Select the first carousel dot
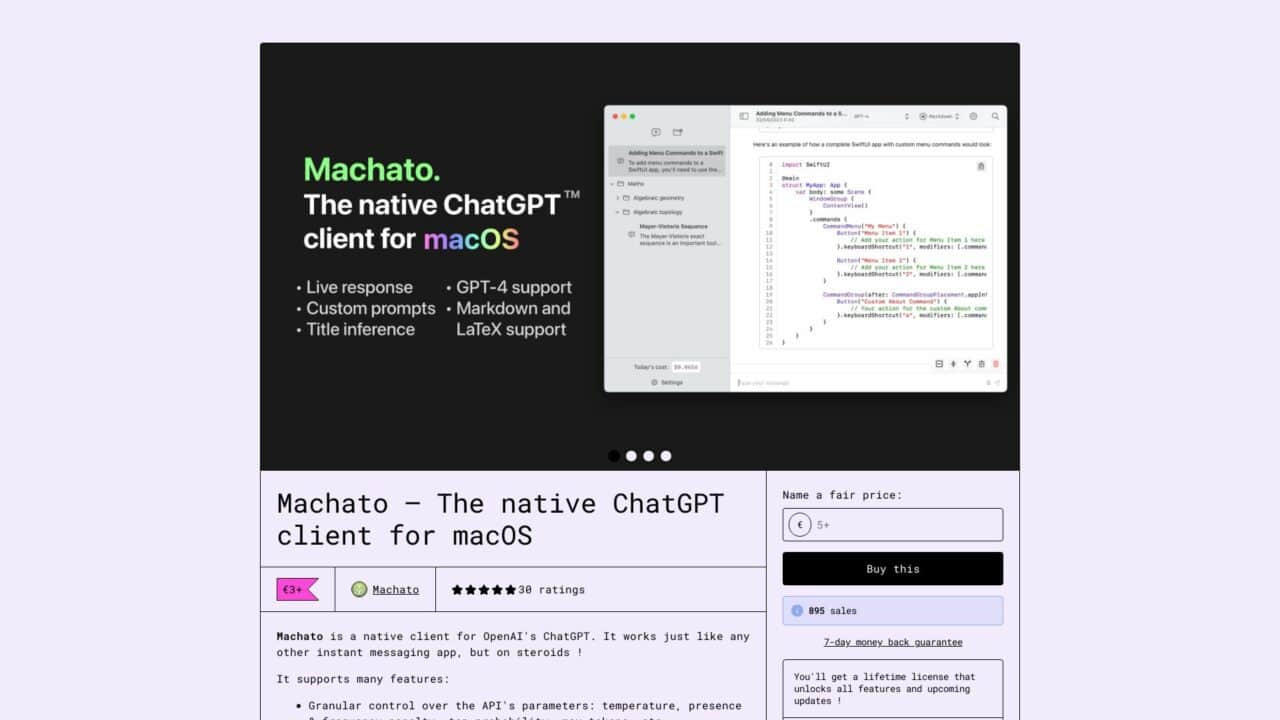Image resolution: width=1280 pixels, height=720 pixels. pyautogui.click(x=614, y=456)
